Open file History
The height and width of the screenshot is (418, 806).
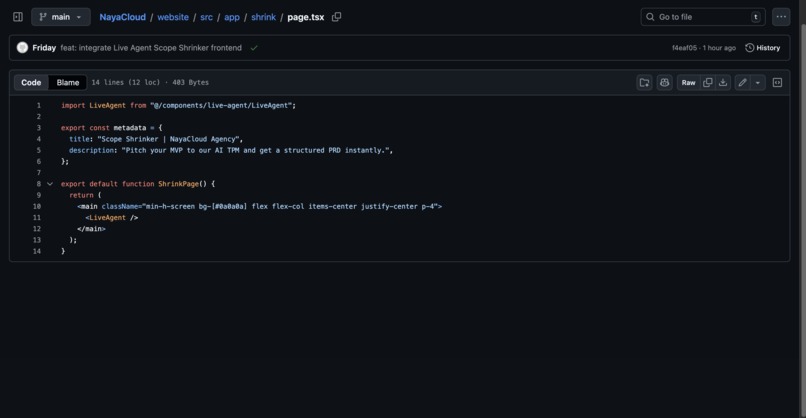tap(762, 48)
